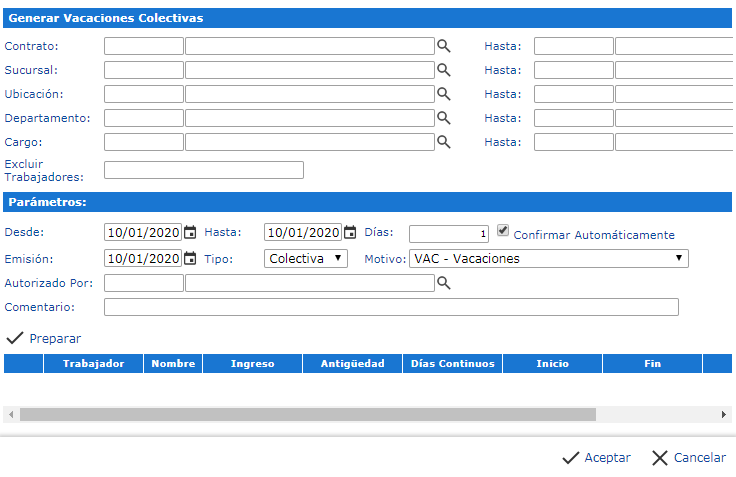Image resolution: width=736 pixels, height=477 pixels.
Task: Click the Autorizado Por search magnifier
Action: click(x=444, y=284)
